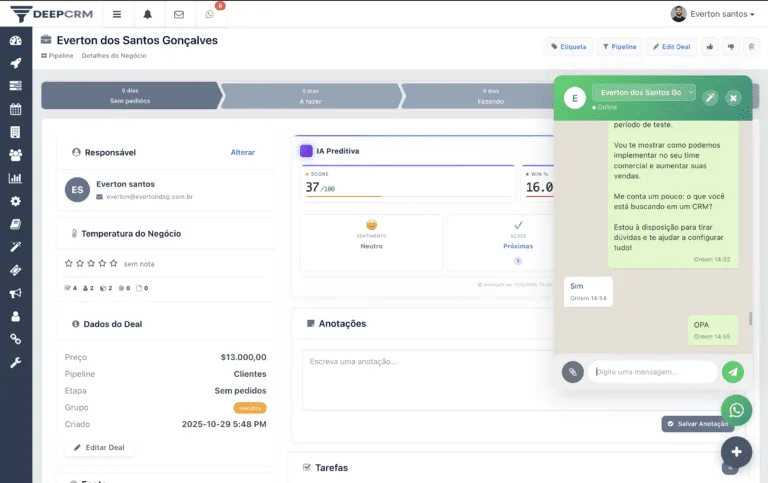Click the "Sim" chat message
This screenshot has height=483, width=768.
tap(588, 292)
